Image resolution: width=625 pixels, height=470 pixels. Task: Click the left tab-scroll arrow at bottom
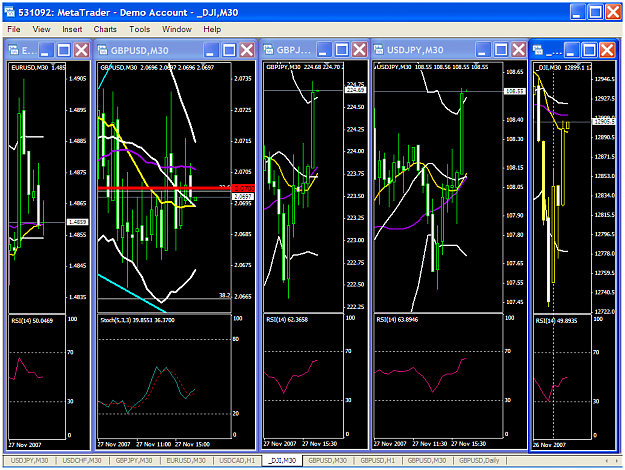pos(607,461)
